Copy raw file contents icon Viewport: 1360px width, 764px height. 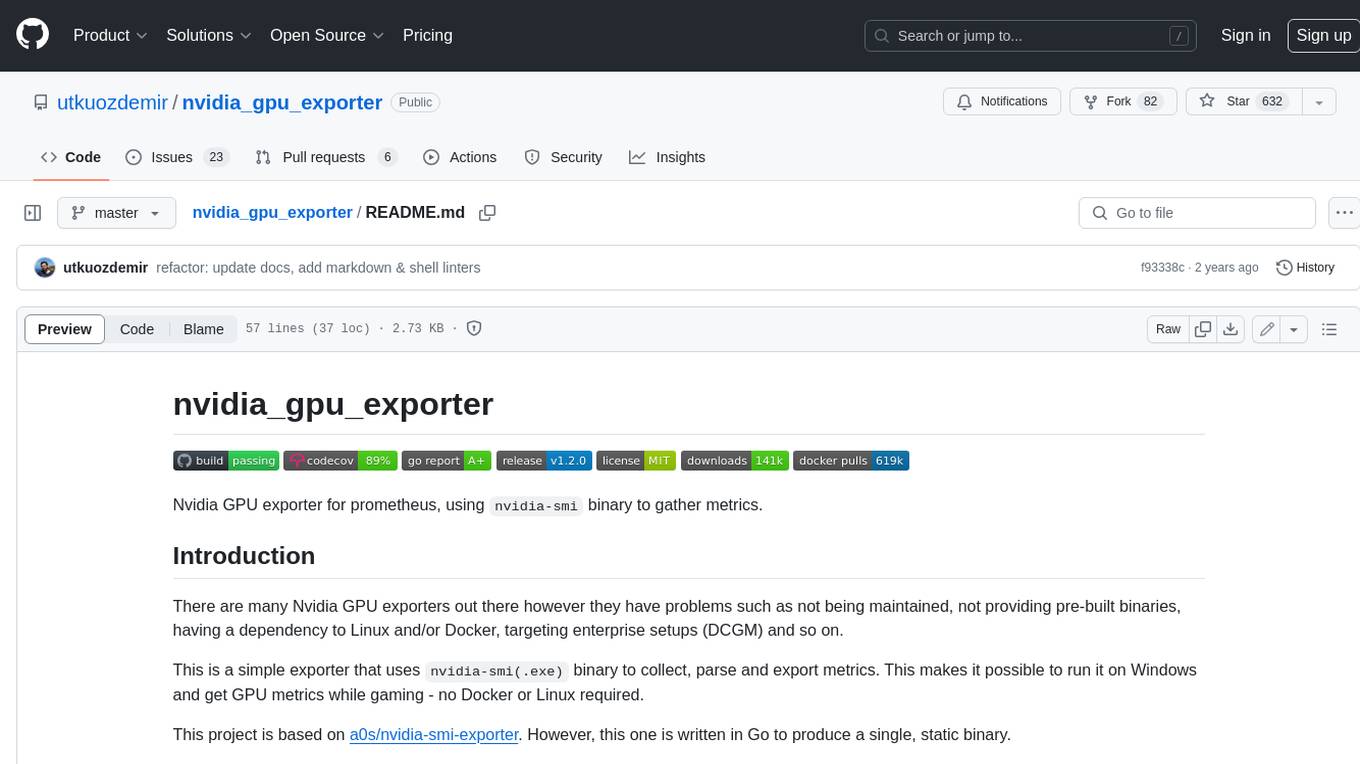[1203, 329]
